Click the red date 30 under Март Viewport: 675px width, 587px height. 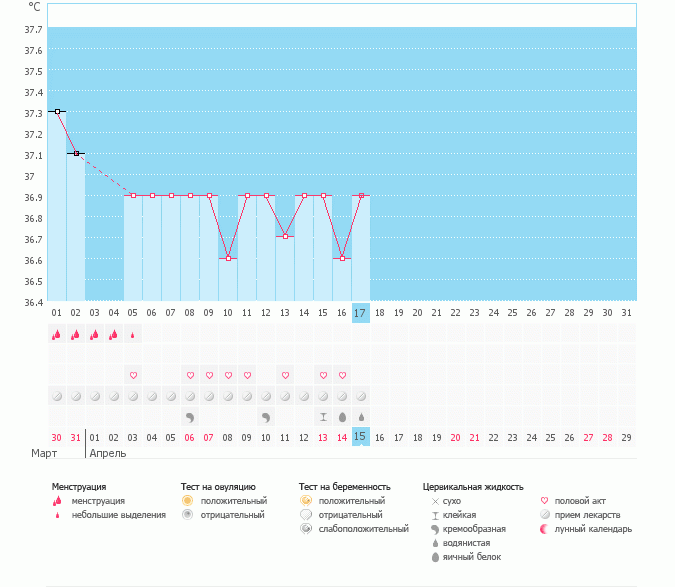coord(57,437)
